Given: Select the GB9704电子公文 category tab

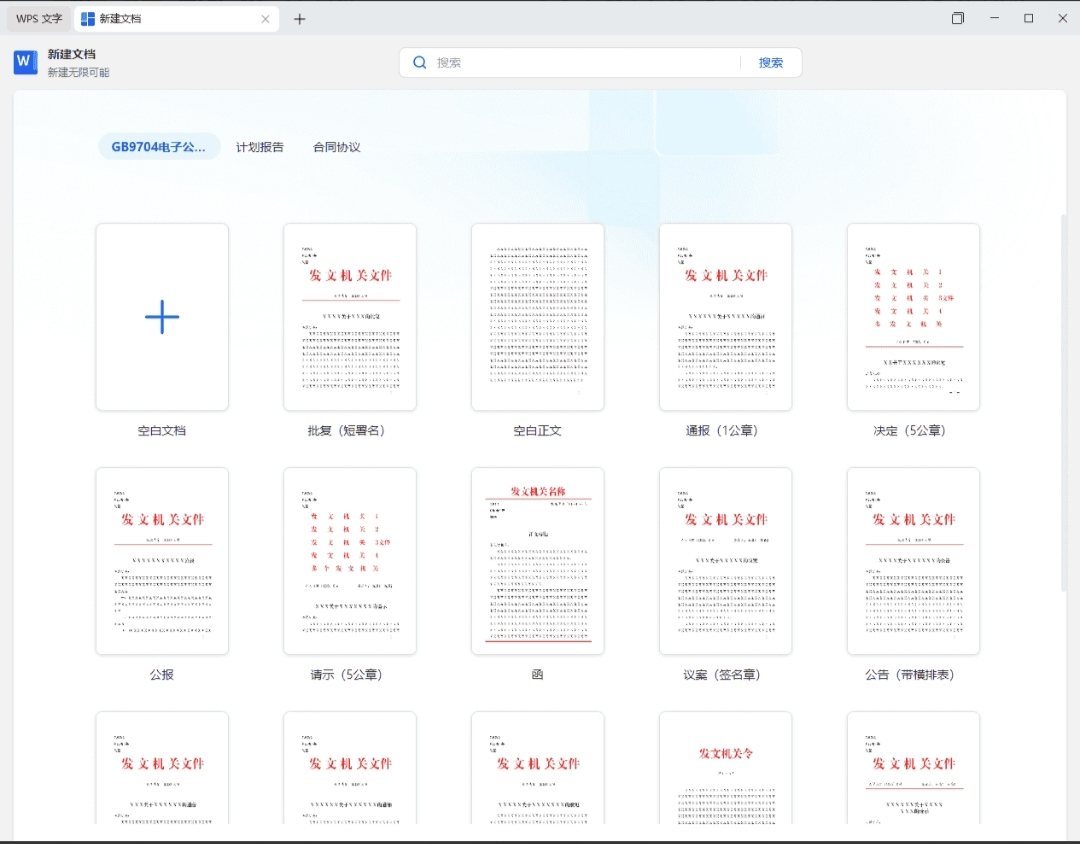Looking at the screenshot, I should coord(159,147).
